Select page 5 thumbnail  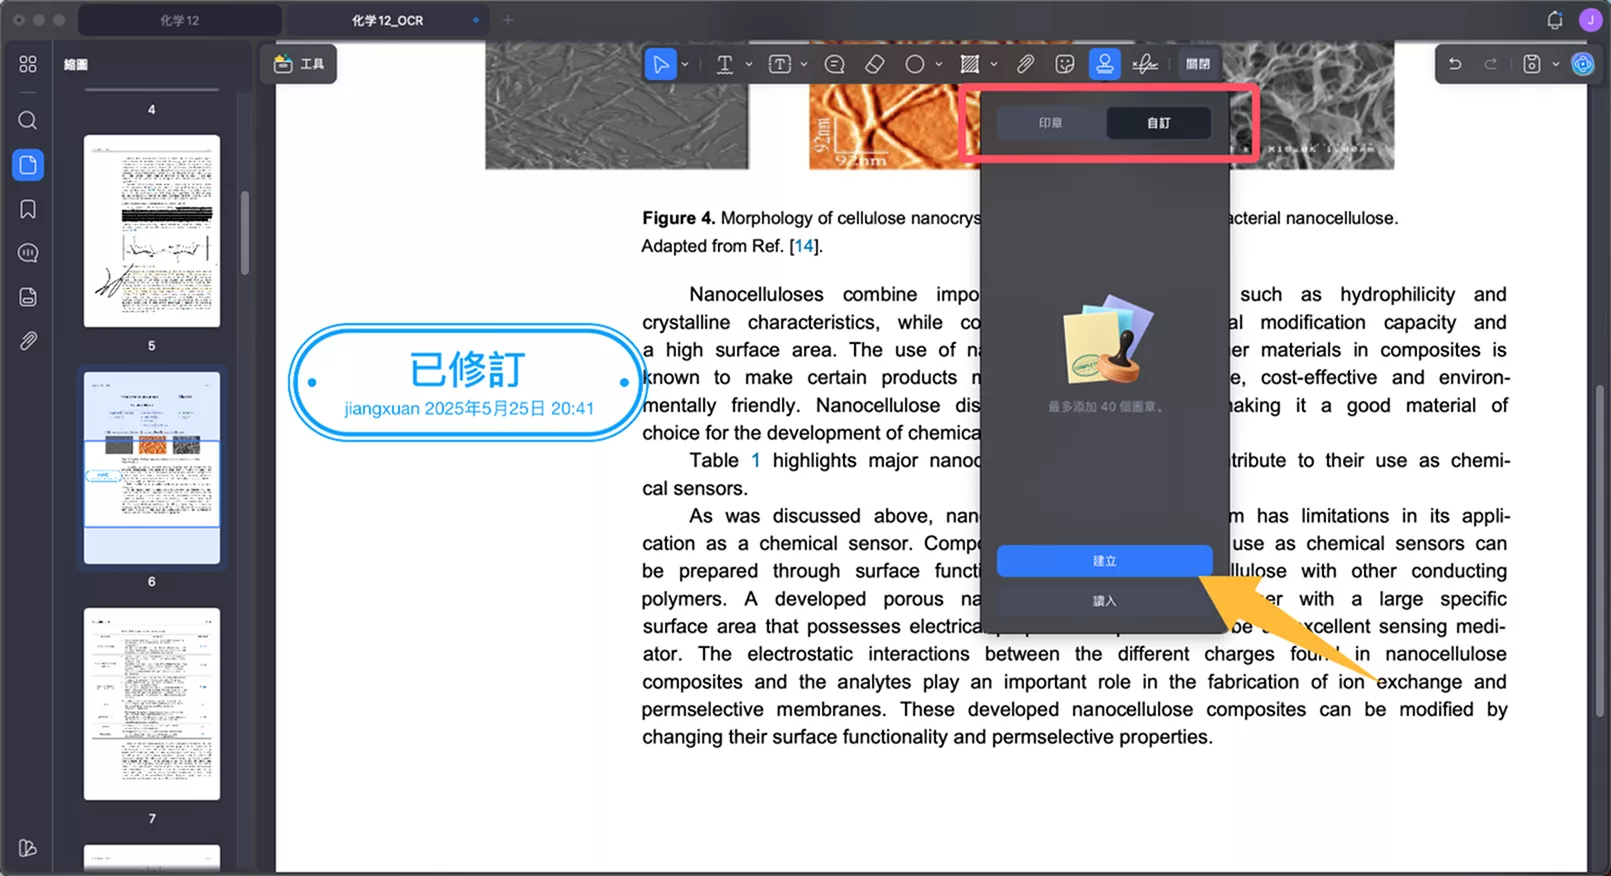tap(152, 231)
